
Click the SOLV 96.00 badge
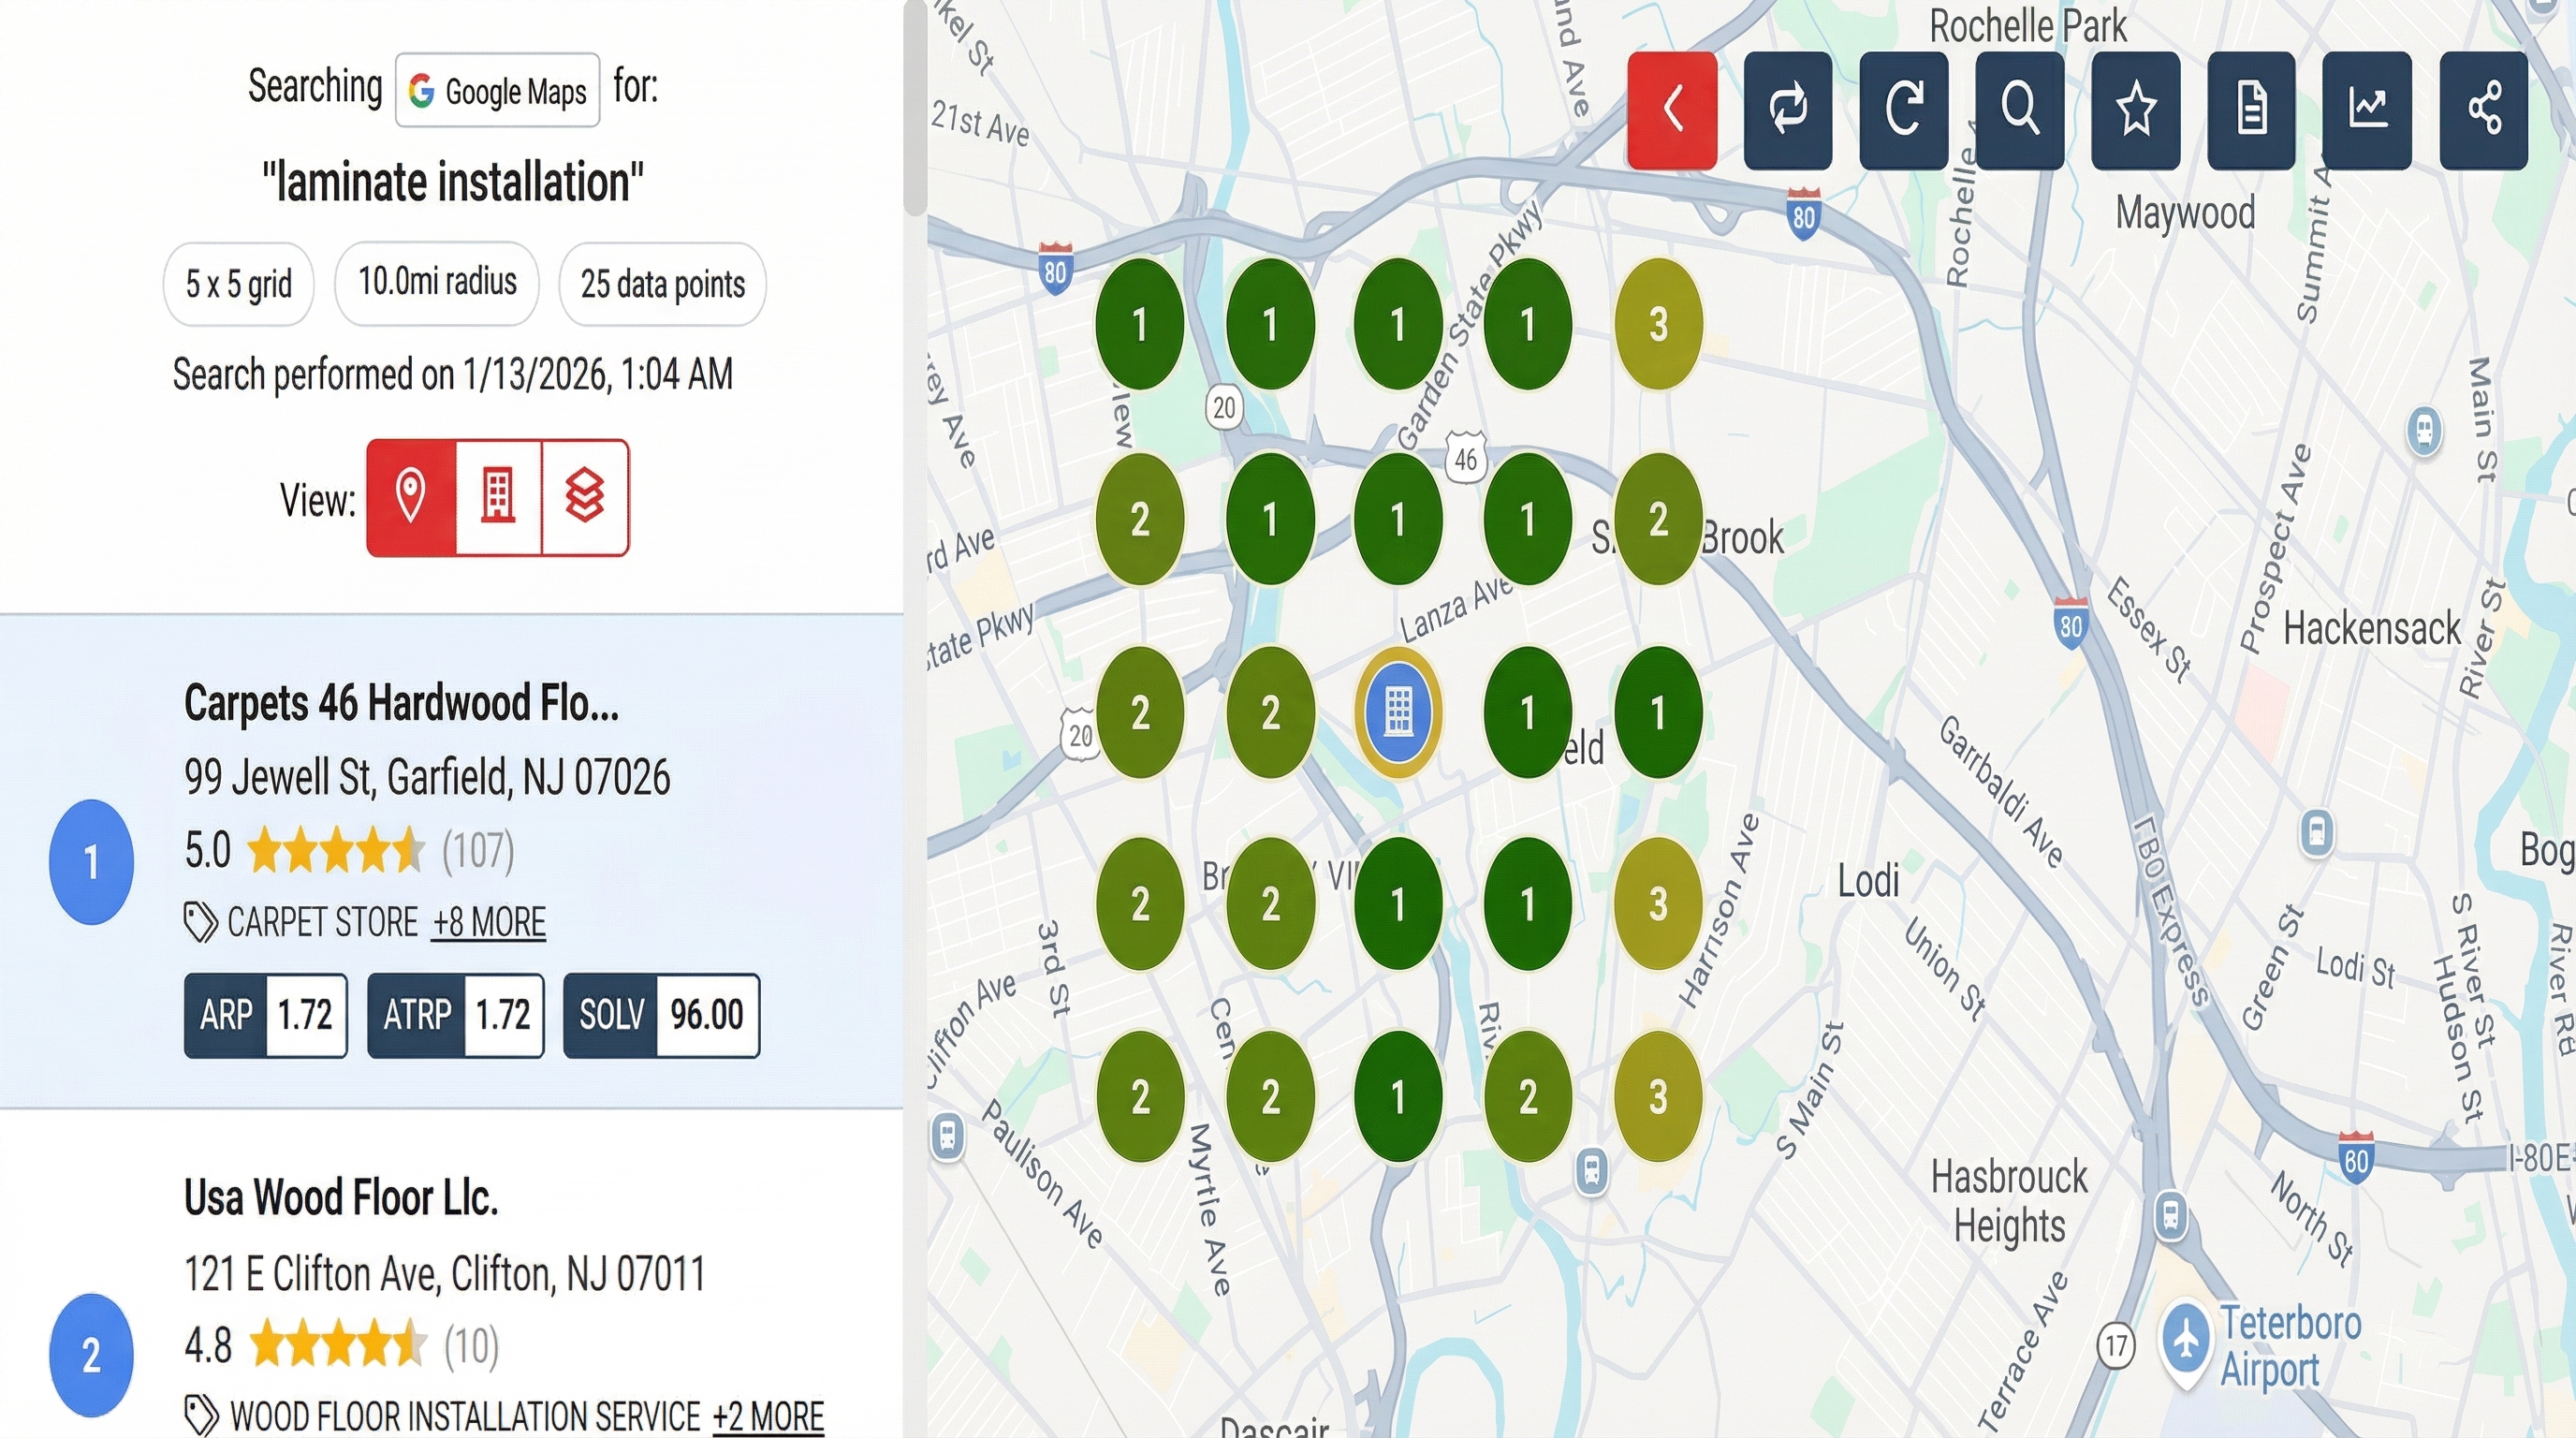(x=661, y=1015)
